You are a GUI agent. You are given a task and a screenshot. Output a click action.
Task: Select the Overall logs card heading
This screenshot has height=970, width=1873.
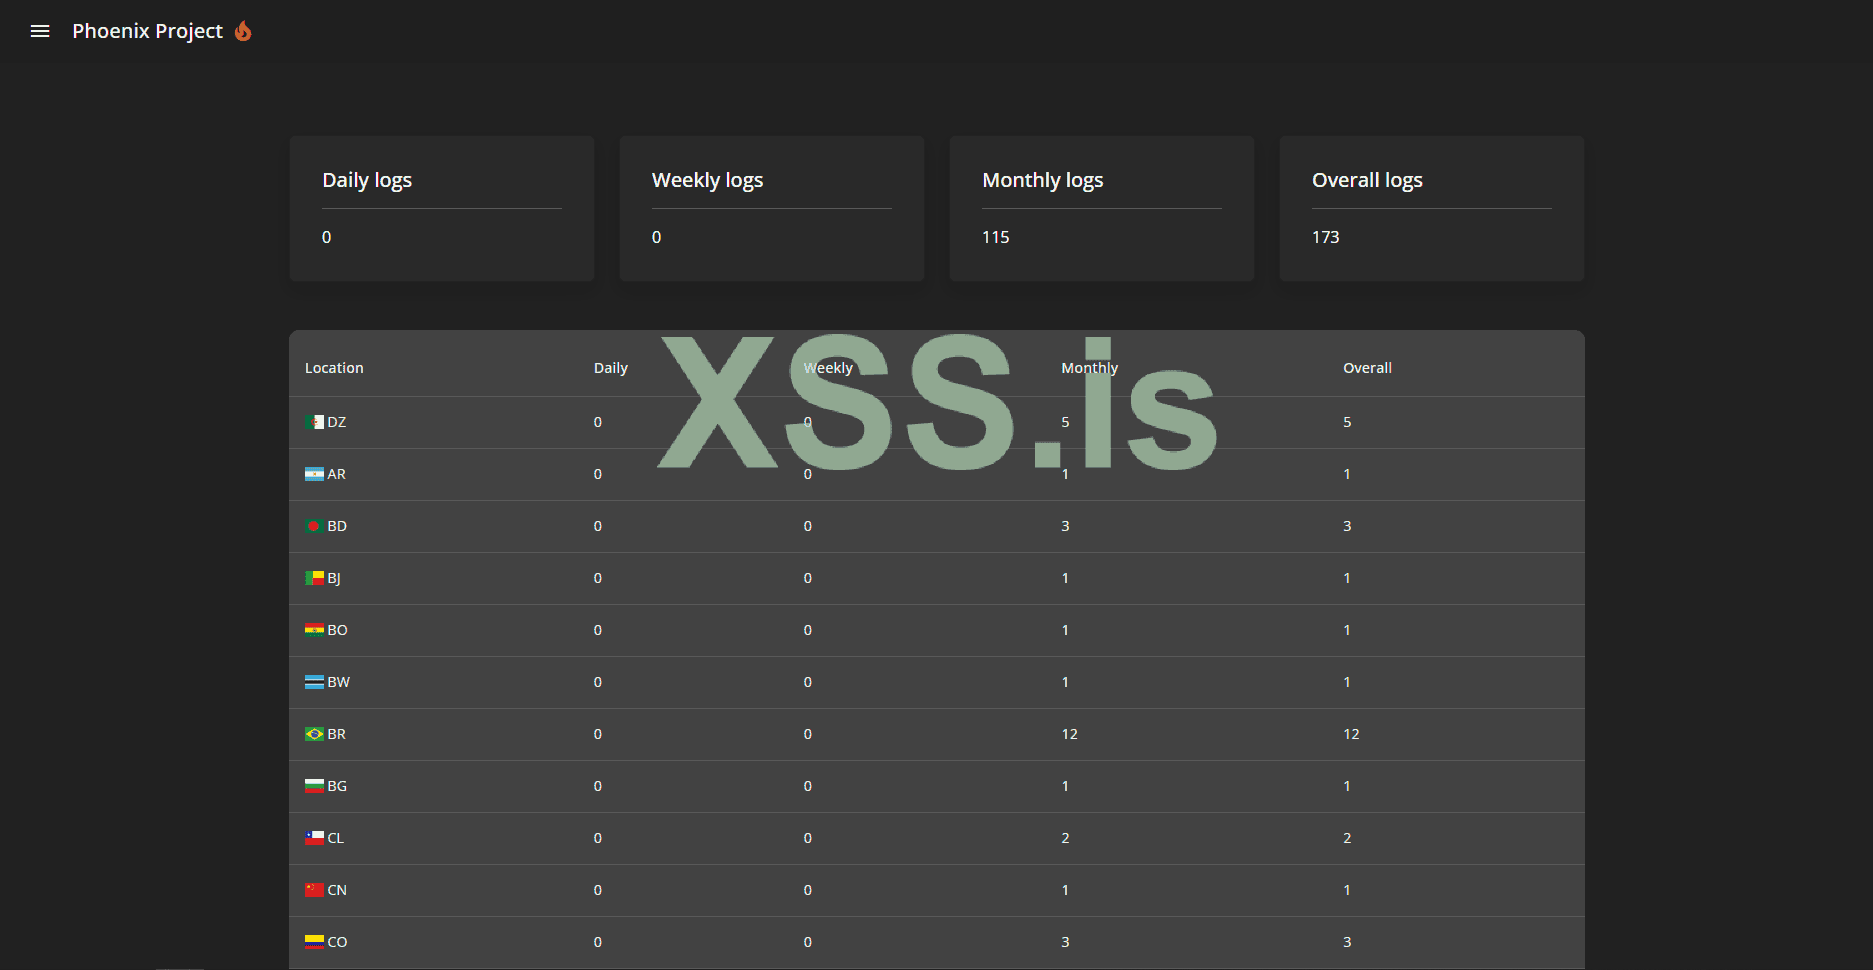coord(1367,180)
